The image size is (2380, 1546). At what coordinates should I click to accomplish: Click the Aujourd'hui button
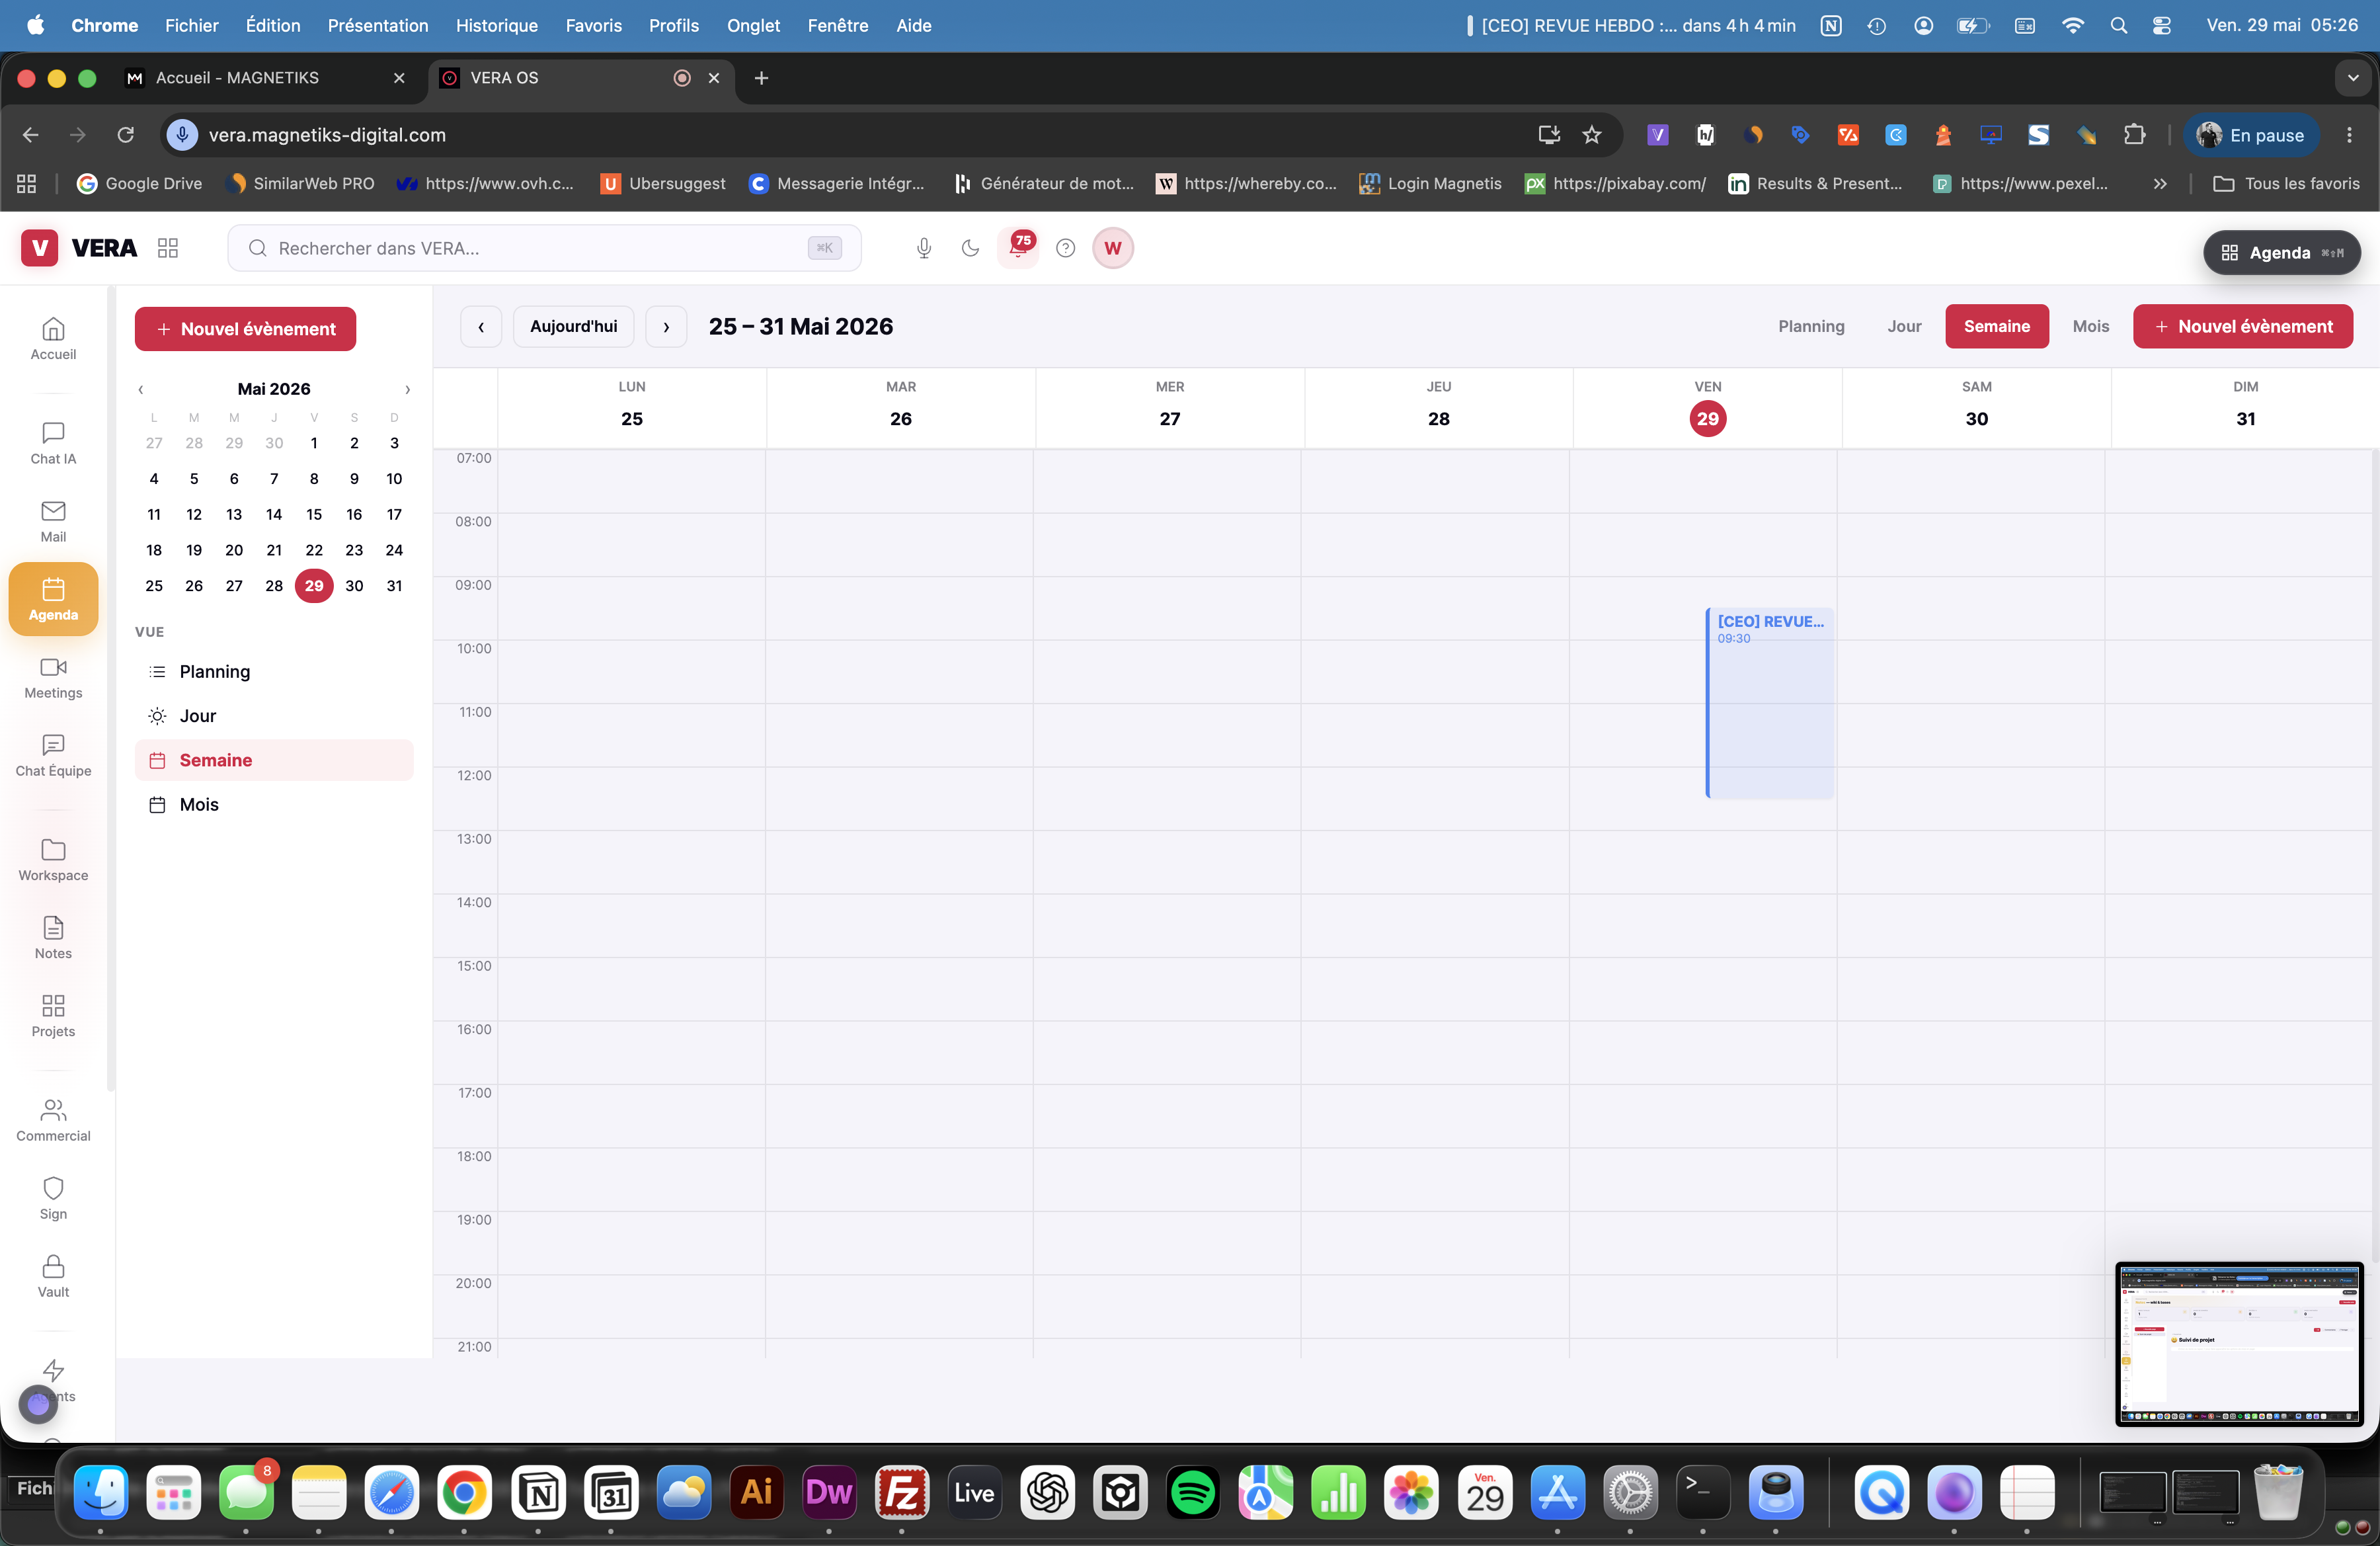[573, 327]
